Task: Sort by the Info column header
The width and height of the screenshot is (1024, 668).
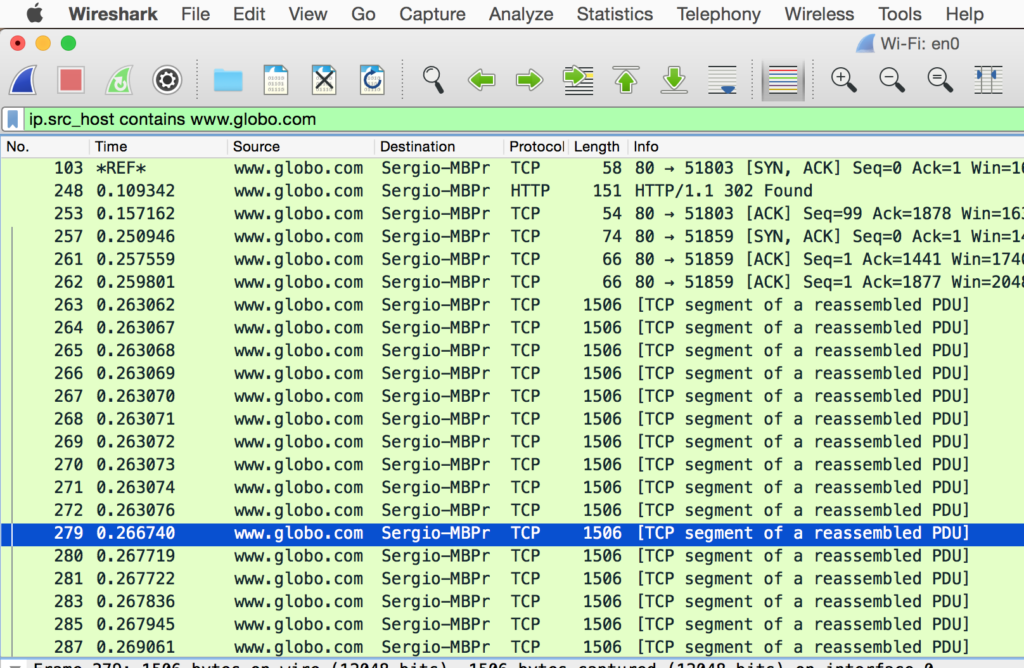Action: pos(825,146)
